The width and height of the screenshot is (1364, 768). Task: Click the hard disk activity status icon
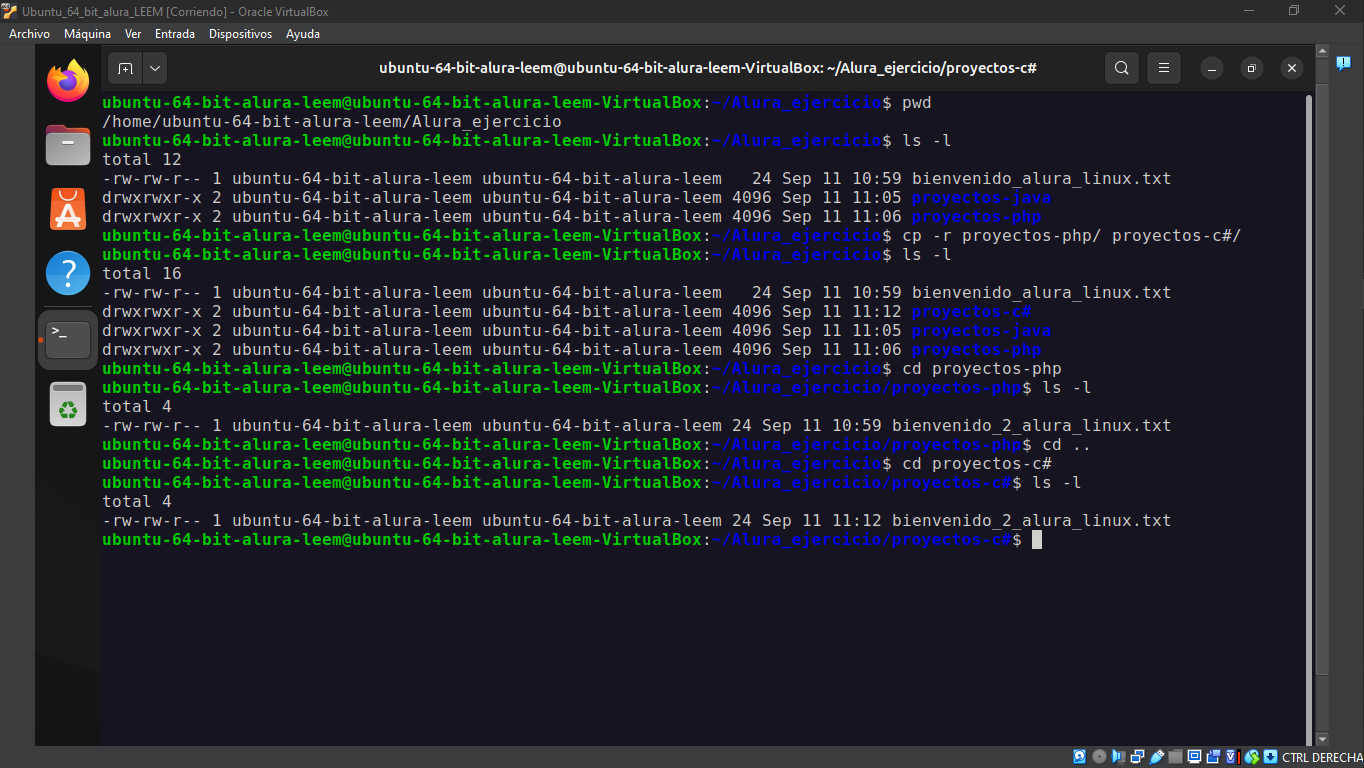[1079, 757]
